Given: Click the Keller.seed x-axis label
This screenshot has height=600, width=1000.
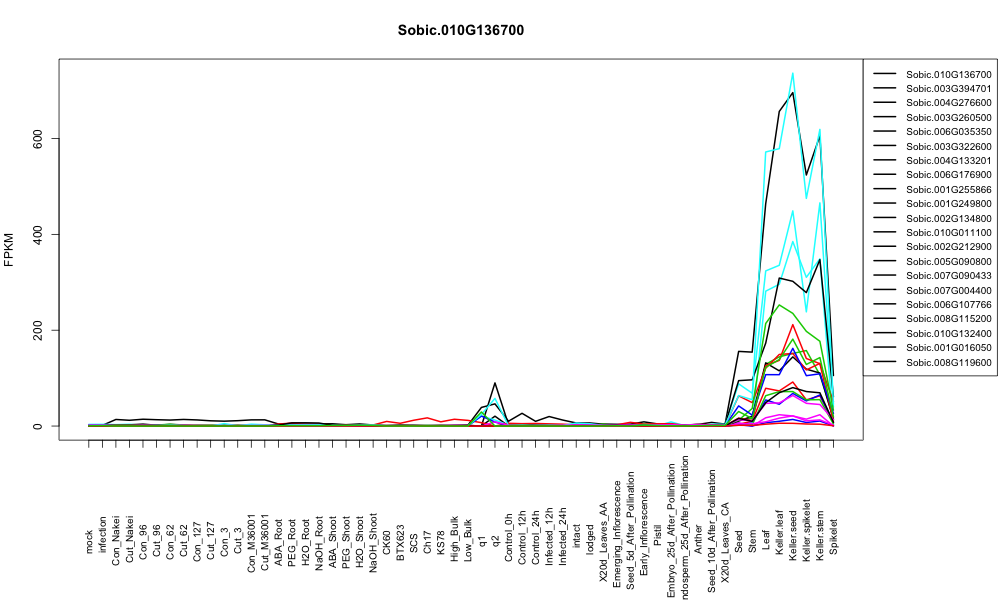Looking at the screenshot, I should click(793, 534).
